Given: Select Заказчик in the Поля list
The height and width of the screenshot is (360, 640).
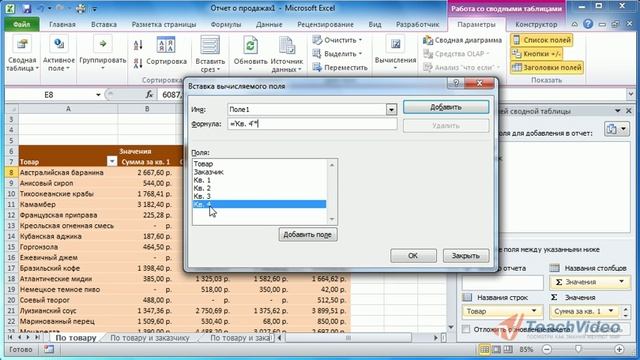Looking at the screenshot, I should tap(259, 172).
